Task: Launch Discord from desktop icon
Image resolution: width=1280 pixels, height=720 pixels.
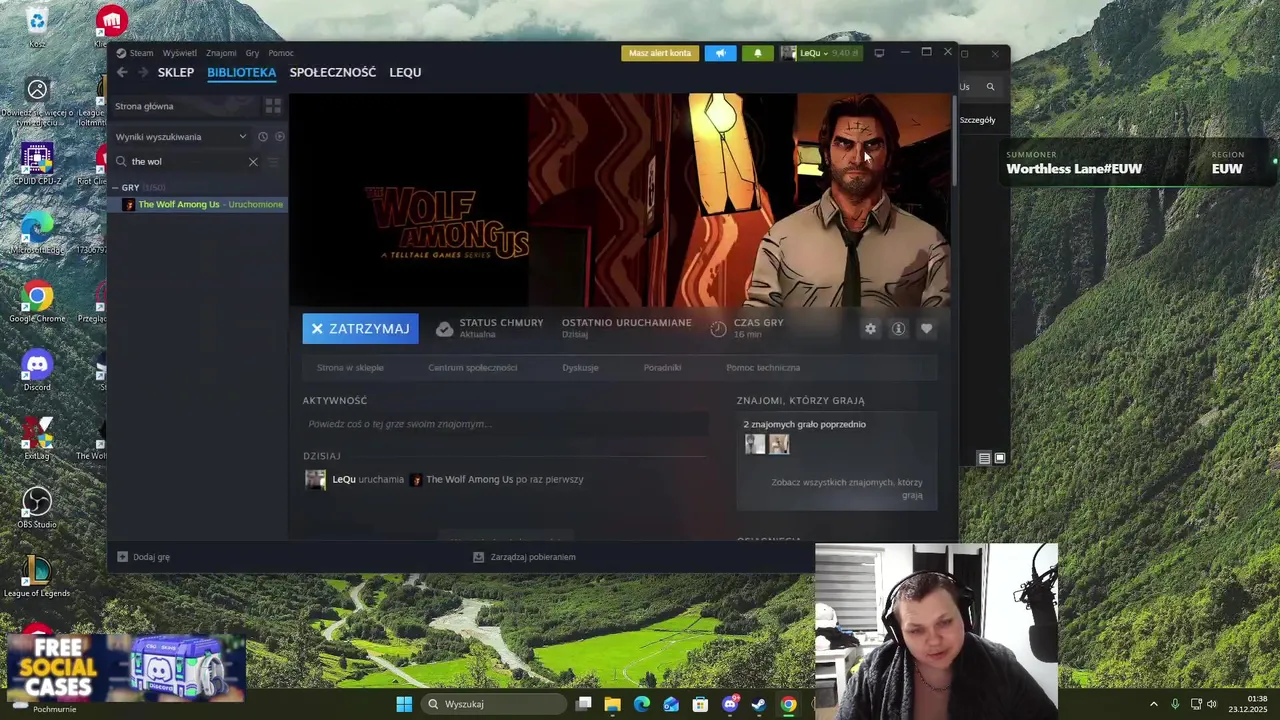Action: click(x=37, y=370)
